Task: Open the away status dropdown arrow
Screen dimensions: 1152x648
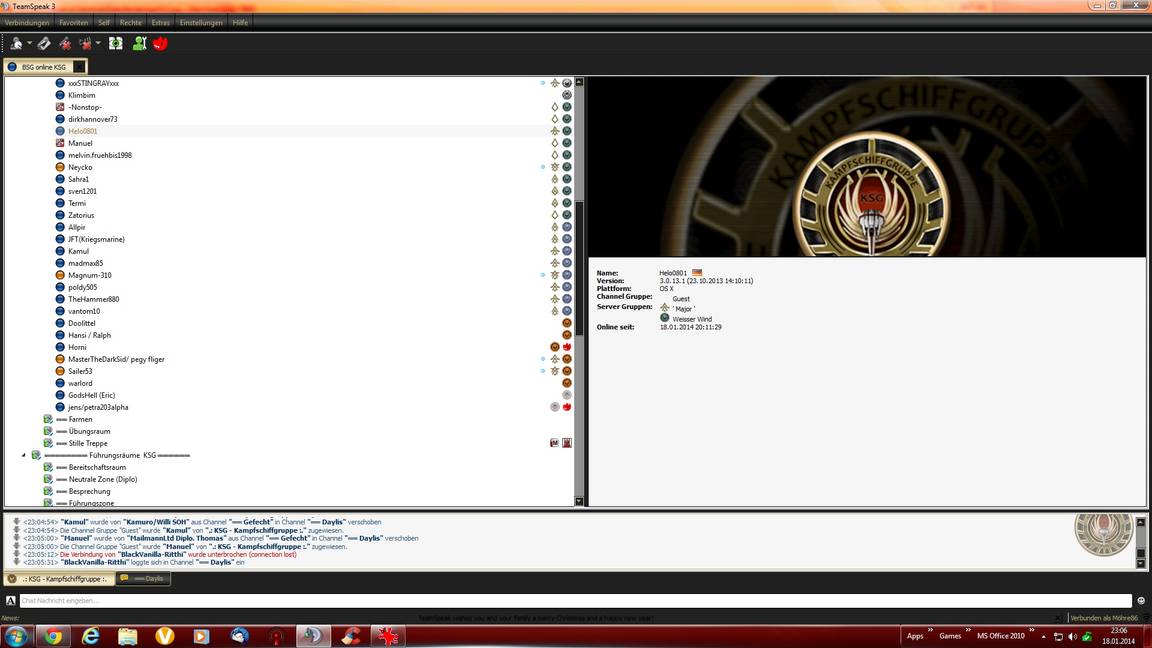Action: 98,43
